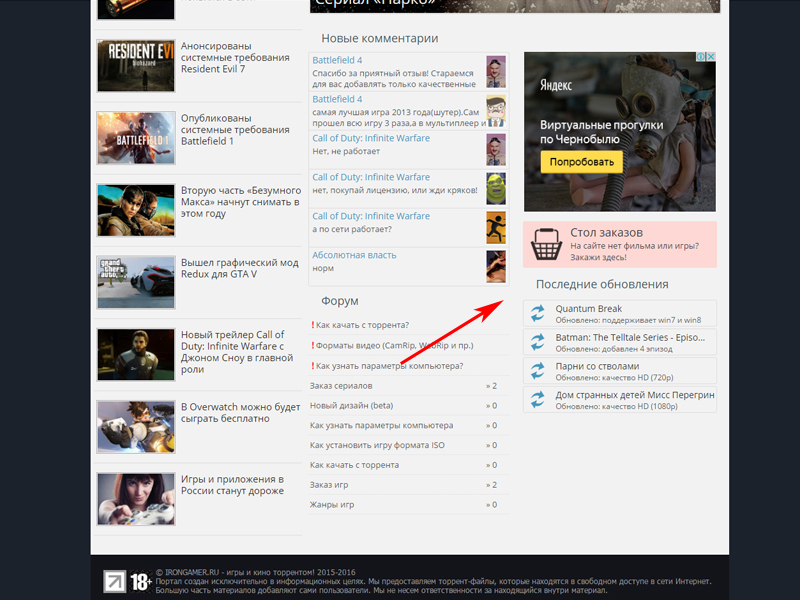The width and height of the screenshot is (800, 600).
Task: Read 'Анонсированы системные требования Resident Evil 7' article
Action: 235,58
